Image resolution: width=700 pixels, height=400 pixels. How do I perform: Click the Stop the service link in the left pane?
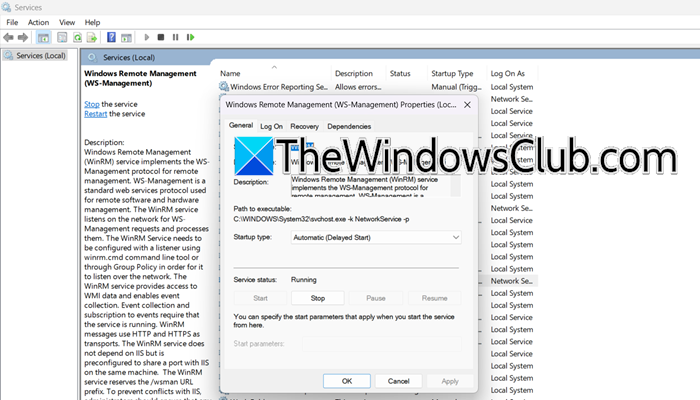[92, 104]
